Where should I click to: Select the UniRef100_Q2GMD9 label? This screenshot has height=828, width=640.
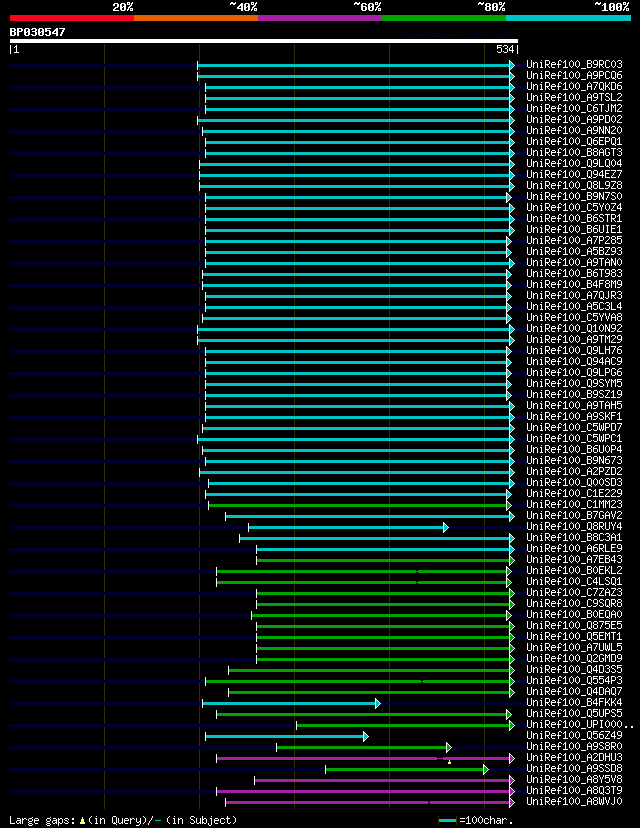click(x=574, y=658)
